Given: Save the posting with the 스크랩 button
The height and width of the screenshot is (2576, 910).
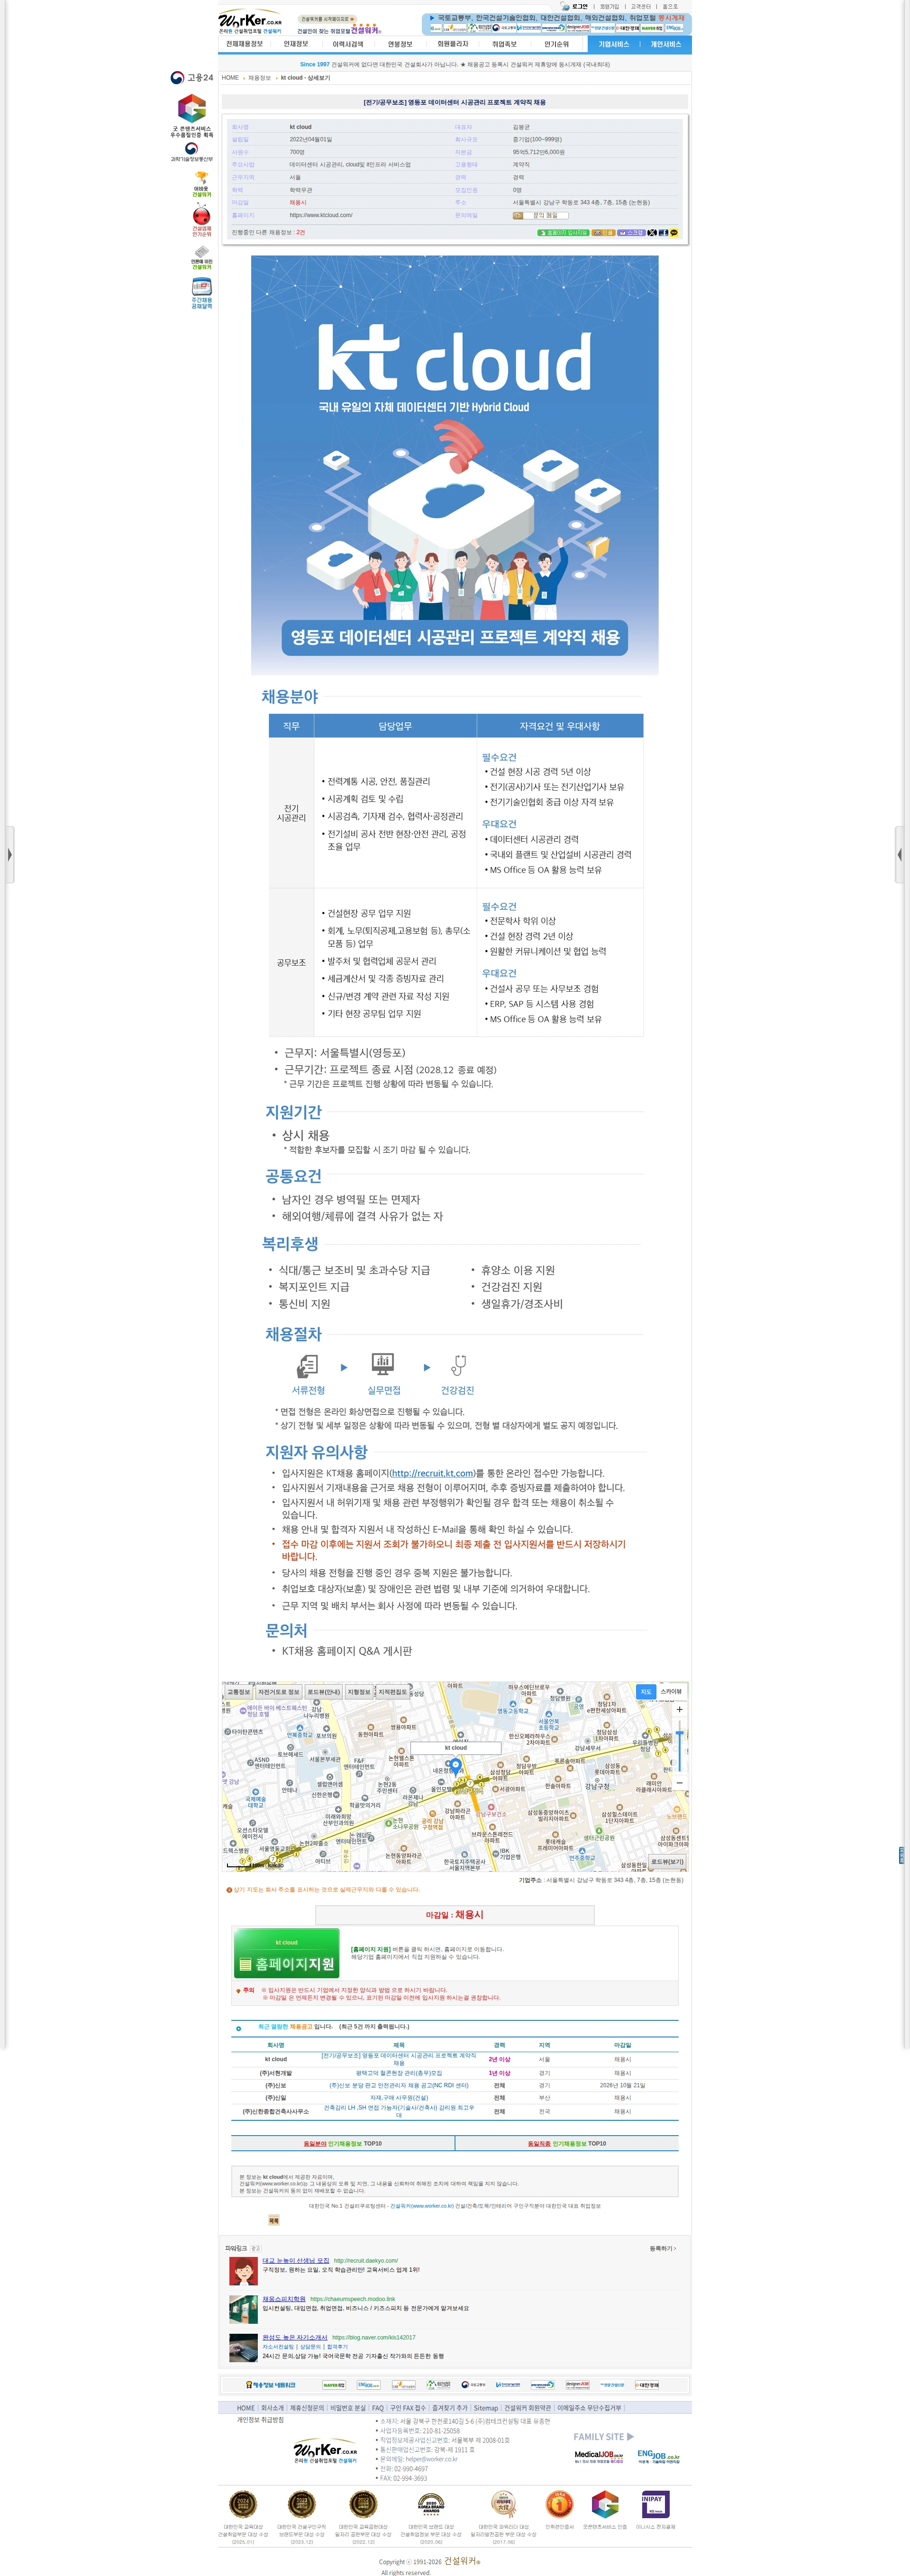Looking at the screenshot, I should click(x=632, y=233).
